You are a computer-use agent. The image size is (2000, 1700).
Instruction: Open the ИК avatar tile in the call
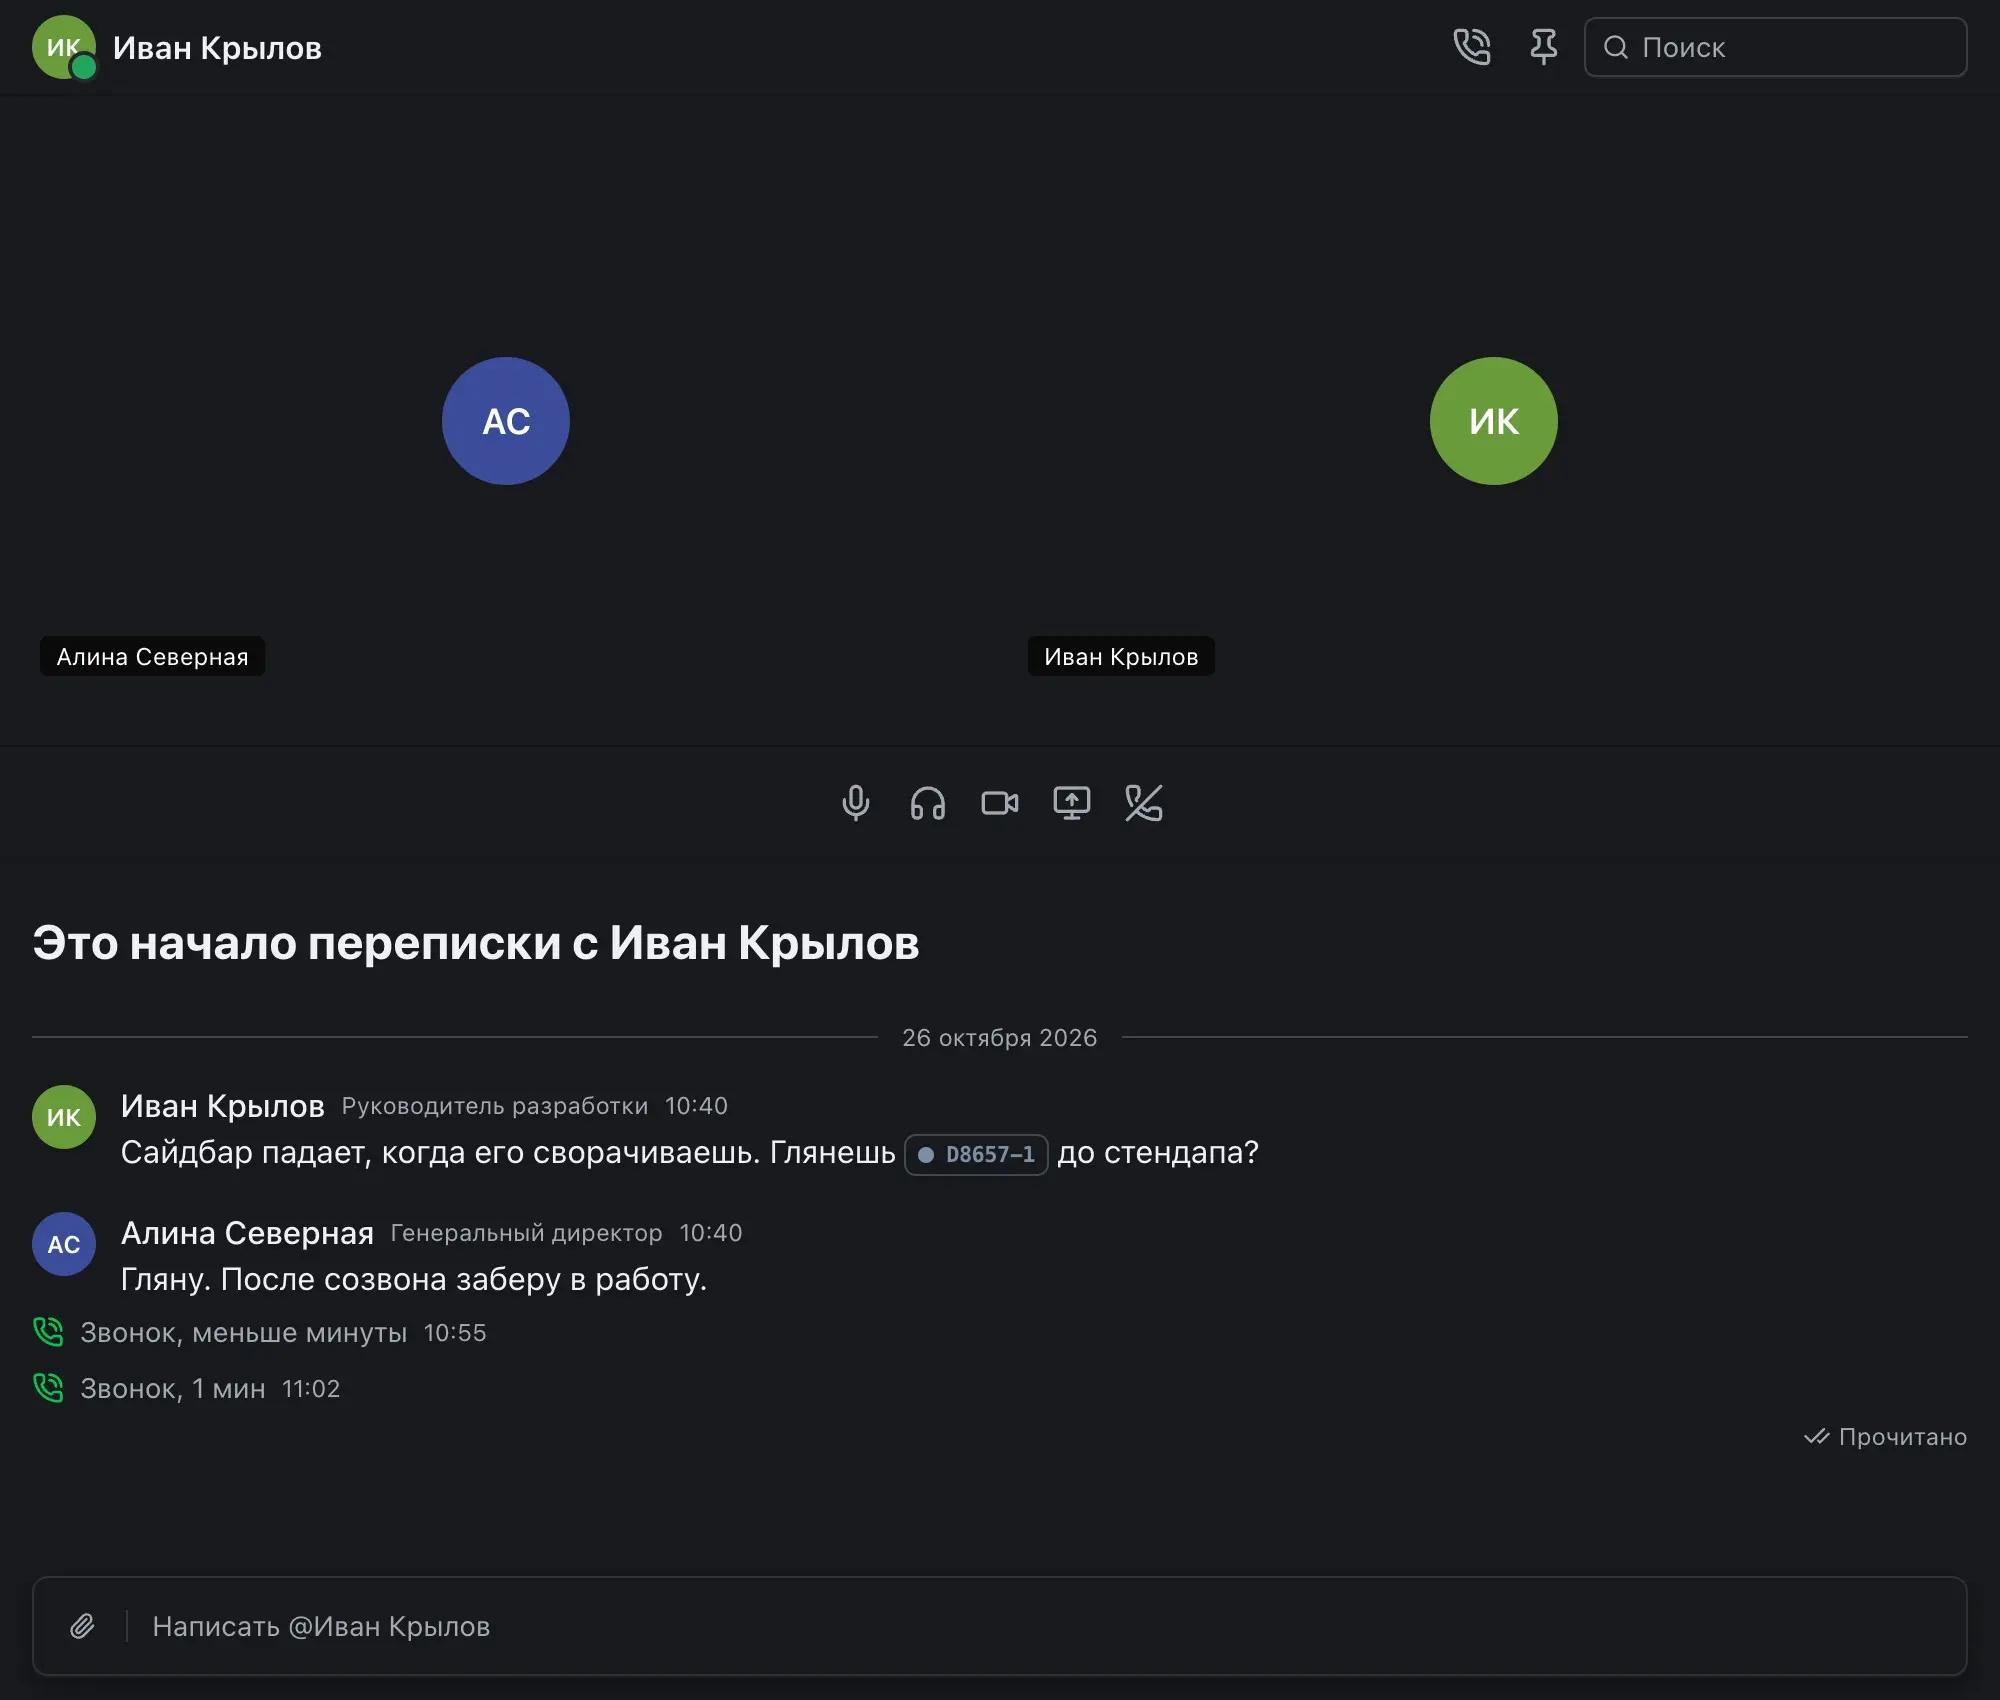pos(1494,421)
